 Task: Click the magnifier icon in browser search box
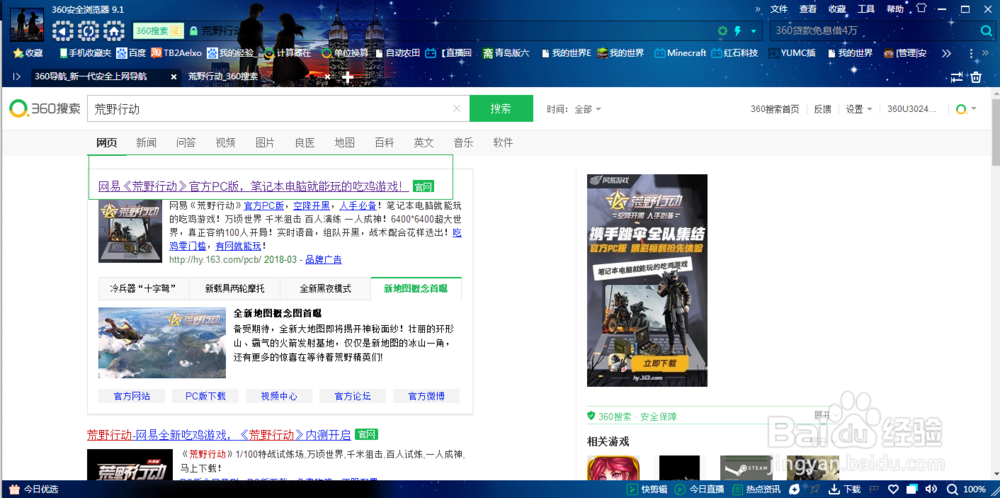[x=987, y=31]
